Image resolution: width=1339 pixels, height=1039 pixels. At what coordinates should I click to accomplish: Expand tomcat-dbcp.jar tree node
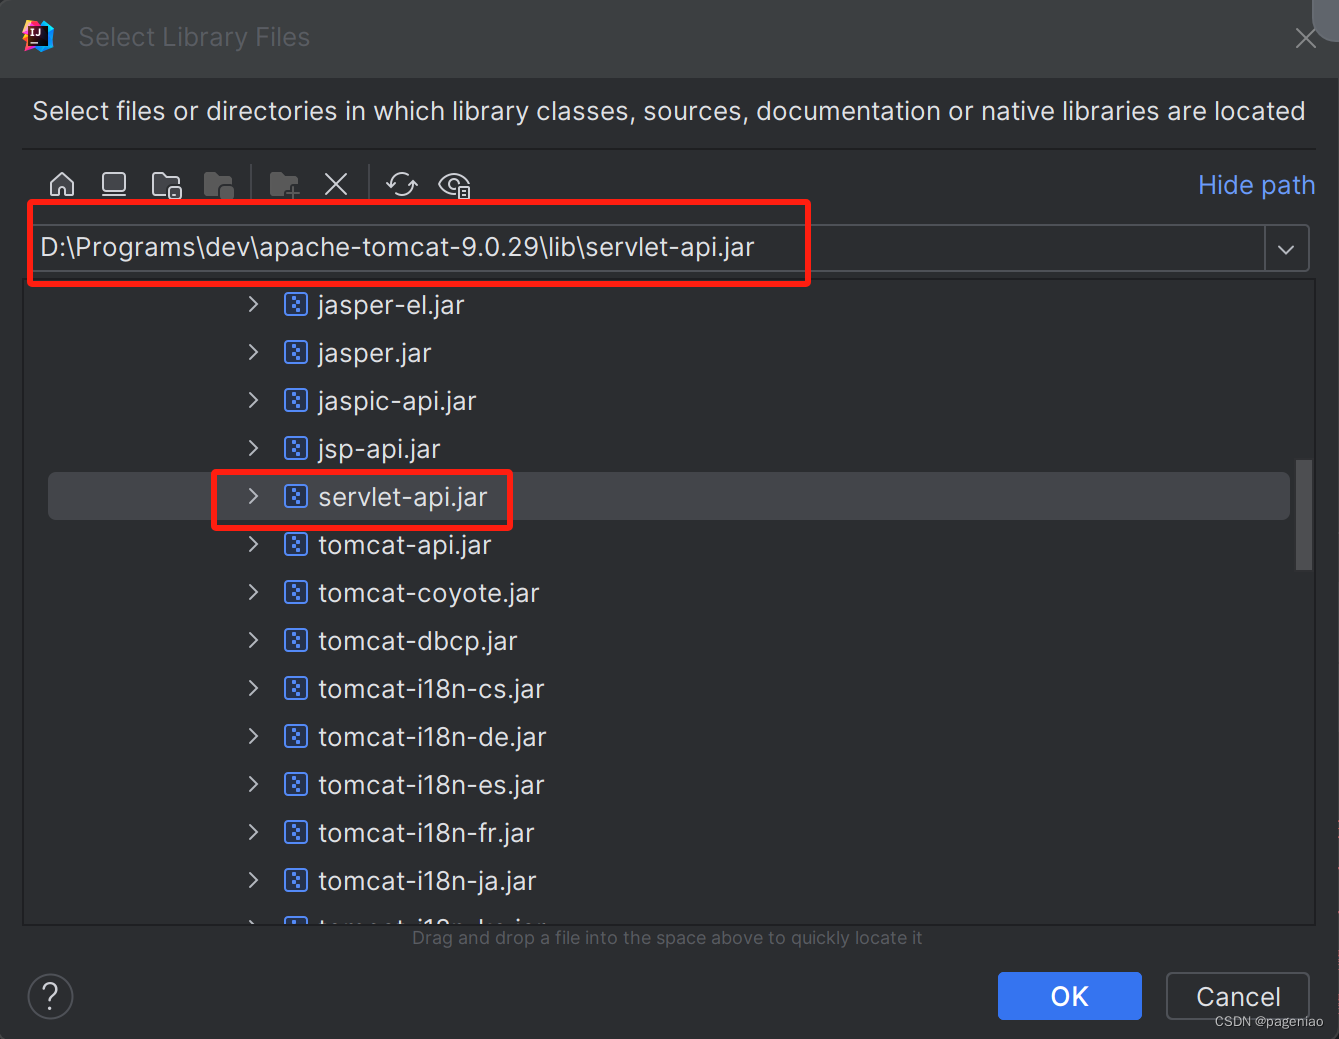[253, 640]
